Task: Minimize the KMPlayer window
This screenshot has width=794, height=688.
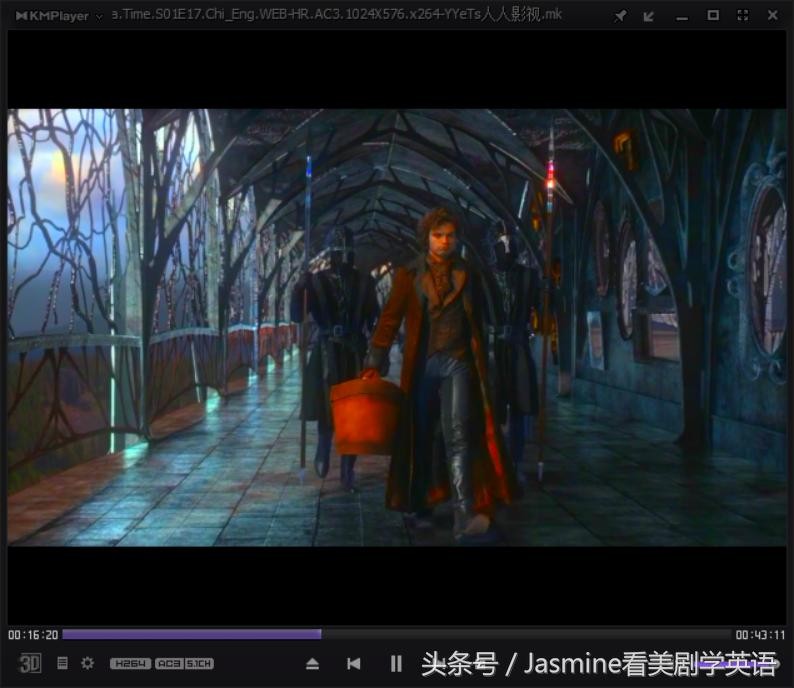Action: pyautogui.click(x=682, y=16)
